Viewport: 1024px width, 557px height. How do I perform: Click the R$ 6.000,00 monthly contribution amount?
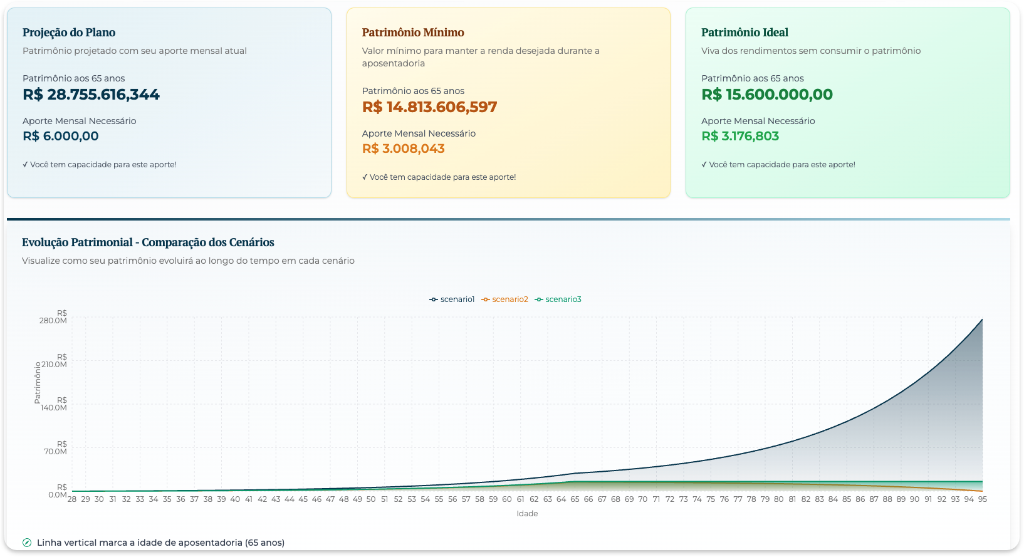tap(61, 136)
